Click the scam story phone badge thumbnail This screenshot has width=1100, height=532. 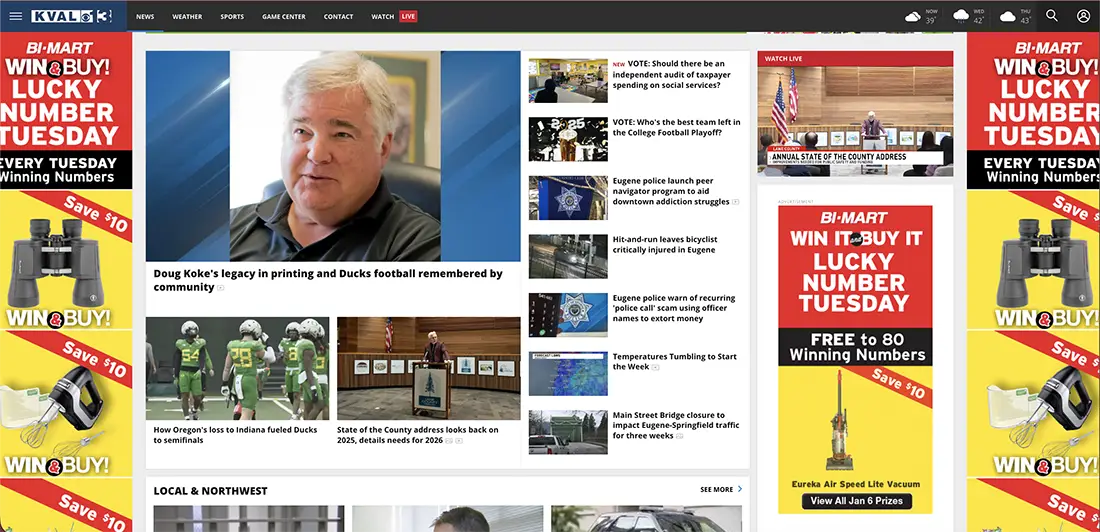568,315
